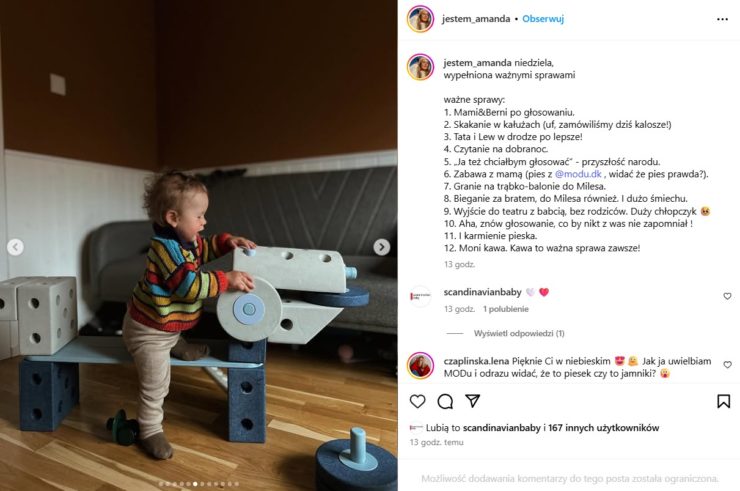Open scandinavianbaby's commenter avatar

click(x=420, y=296)
